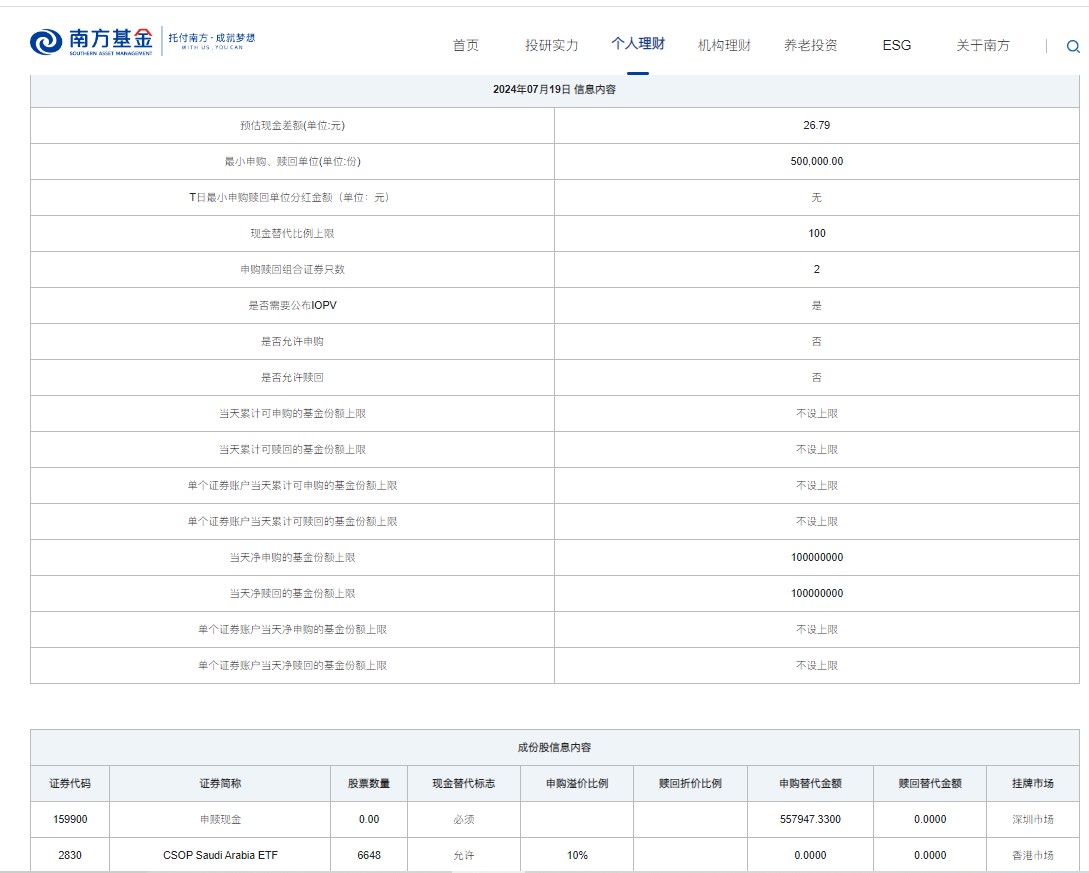The height and width of the screenshot is (873, 1089).
Task: Click 单个证券账户当天累计可申购的基金份额上限 label
Action: tap(292, 485)
